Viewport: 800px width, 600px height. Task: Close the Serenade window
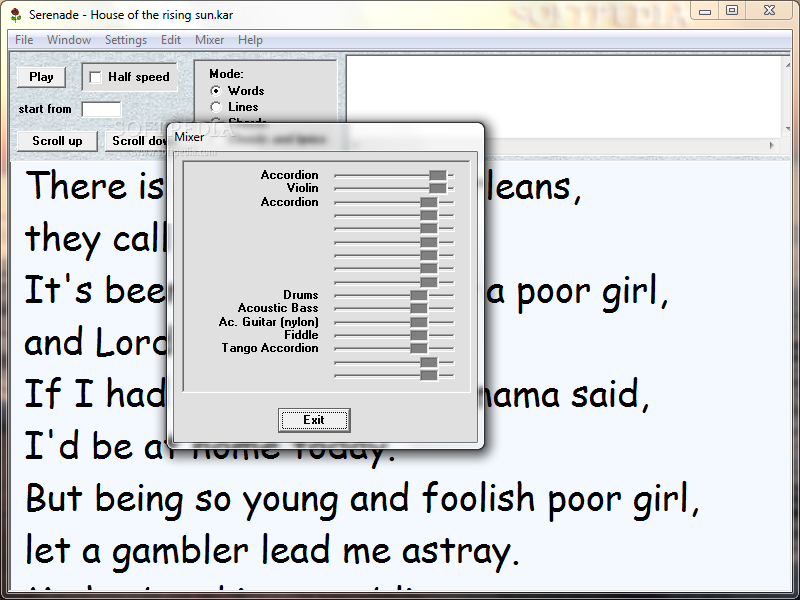point(770,11)
